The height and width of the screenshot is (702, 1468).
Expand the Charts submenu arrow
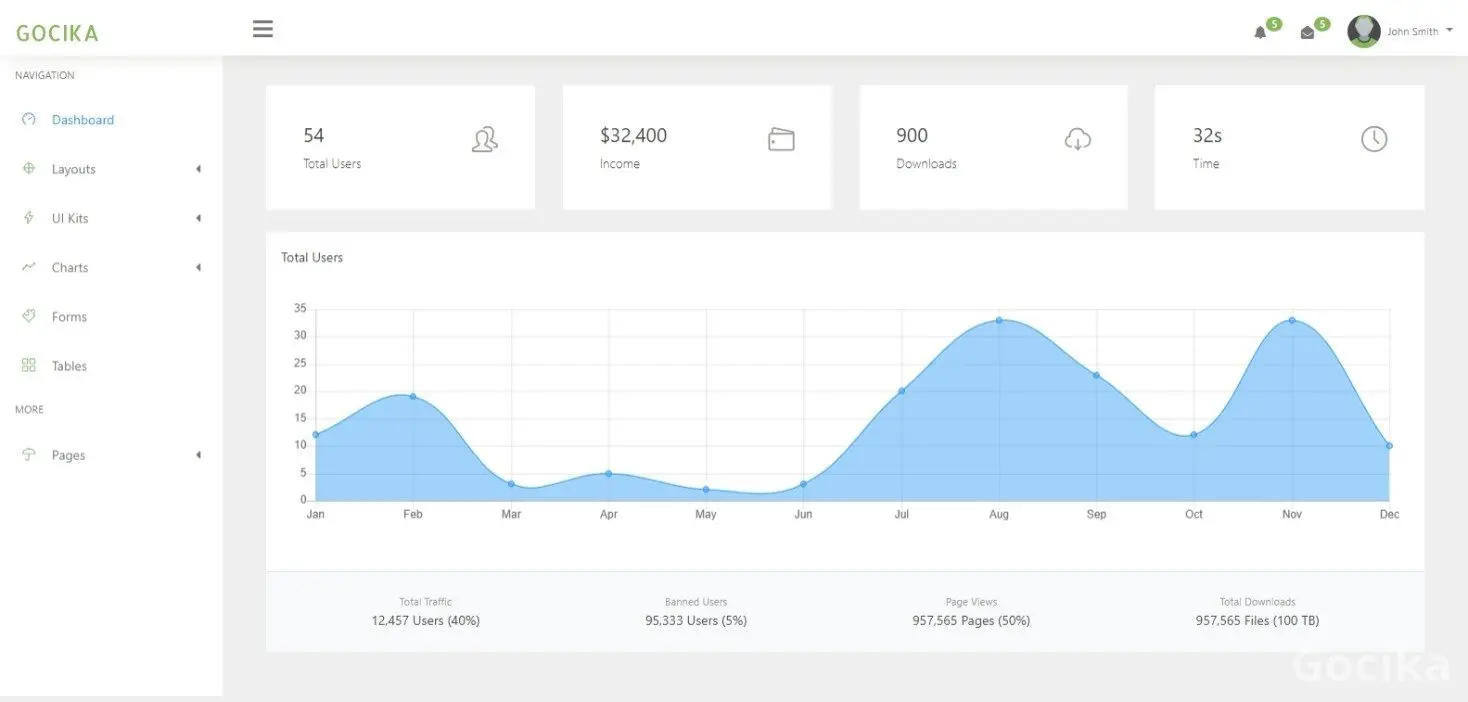pyautogui.click(x=198, y=267)
